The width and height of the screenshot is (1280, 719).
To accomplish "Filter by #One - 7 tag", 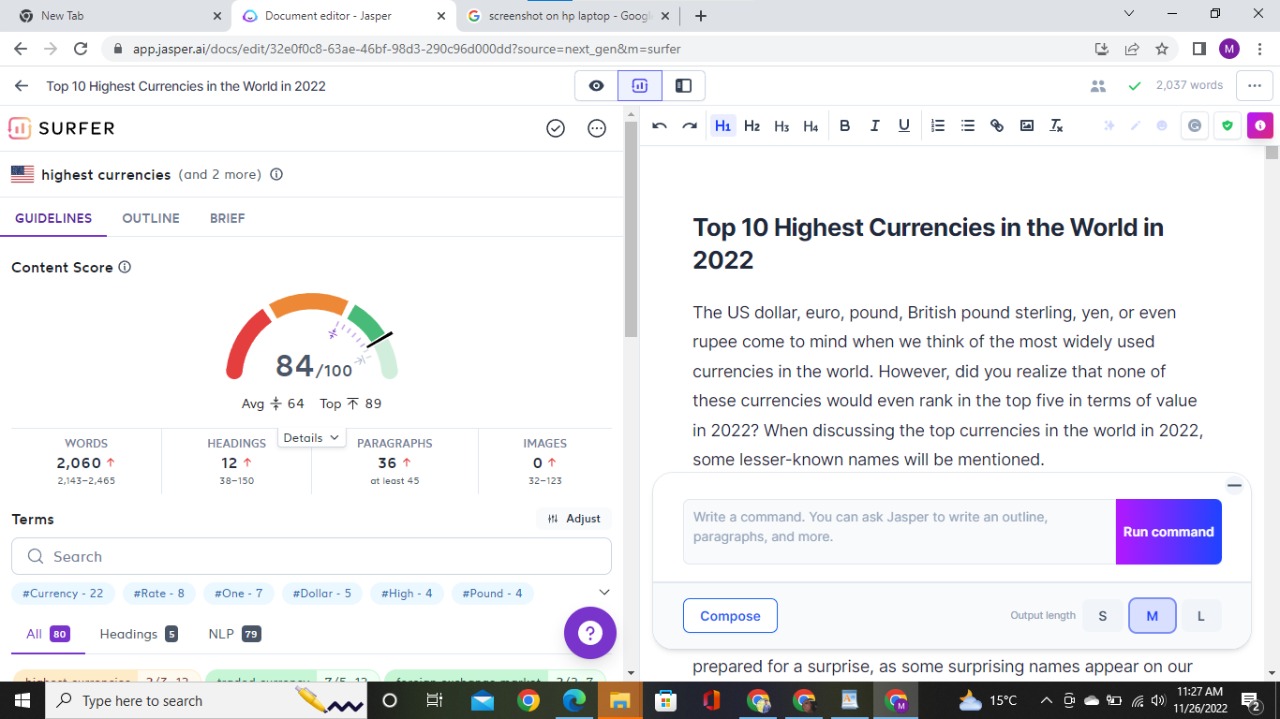I will [238, 593].
